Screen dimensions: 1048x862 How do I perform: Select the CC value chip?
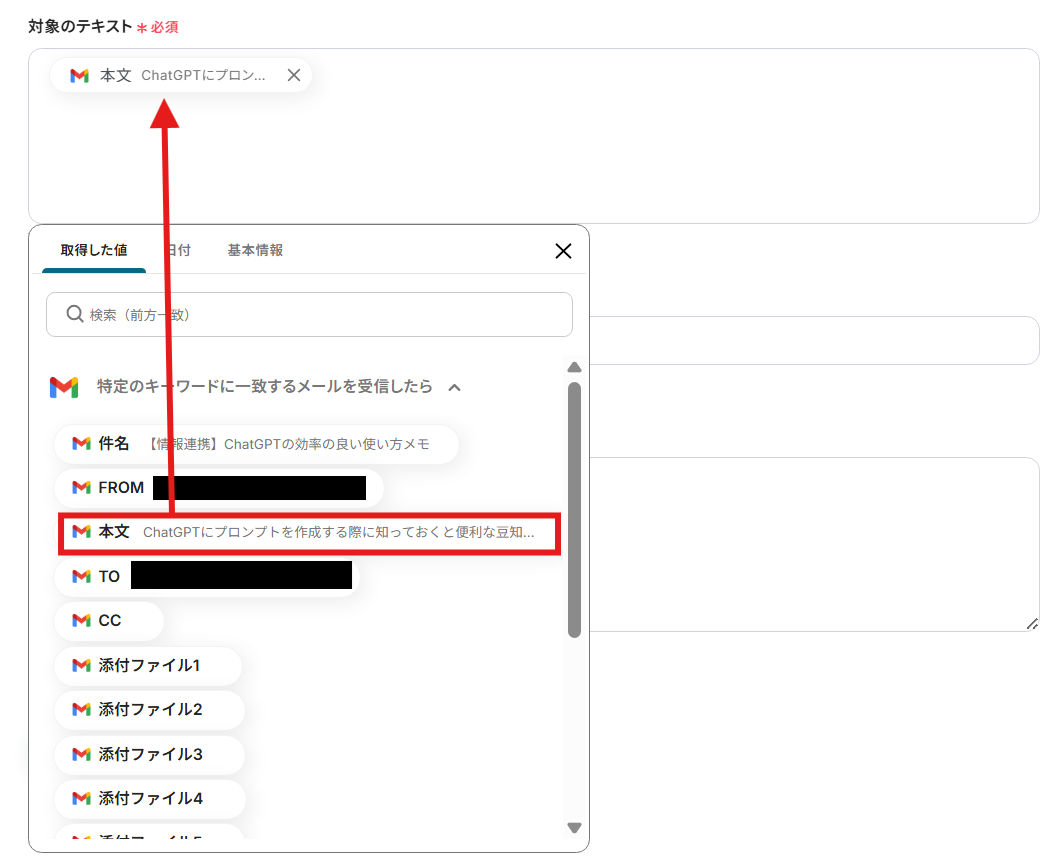109,621
